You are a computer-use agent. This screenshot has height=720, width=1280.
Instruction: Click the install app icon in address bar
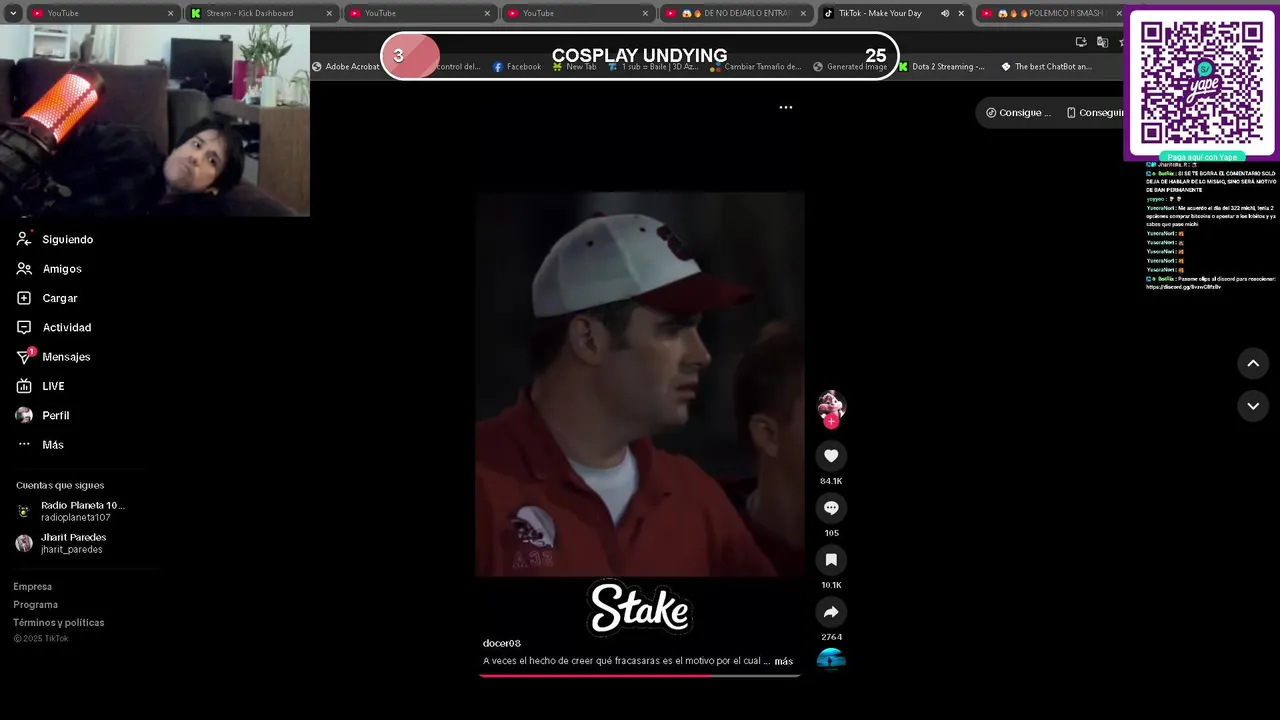(x=1081, y=42)
